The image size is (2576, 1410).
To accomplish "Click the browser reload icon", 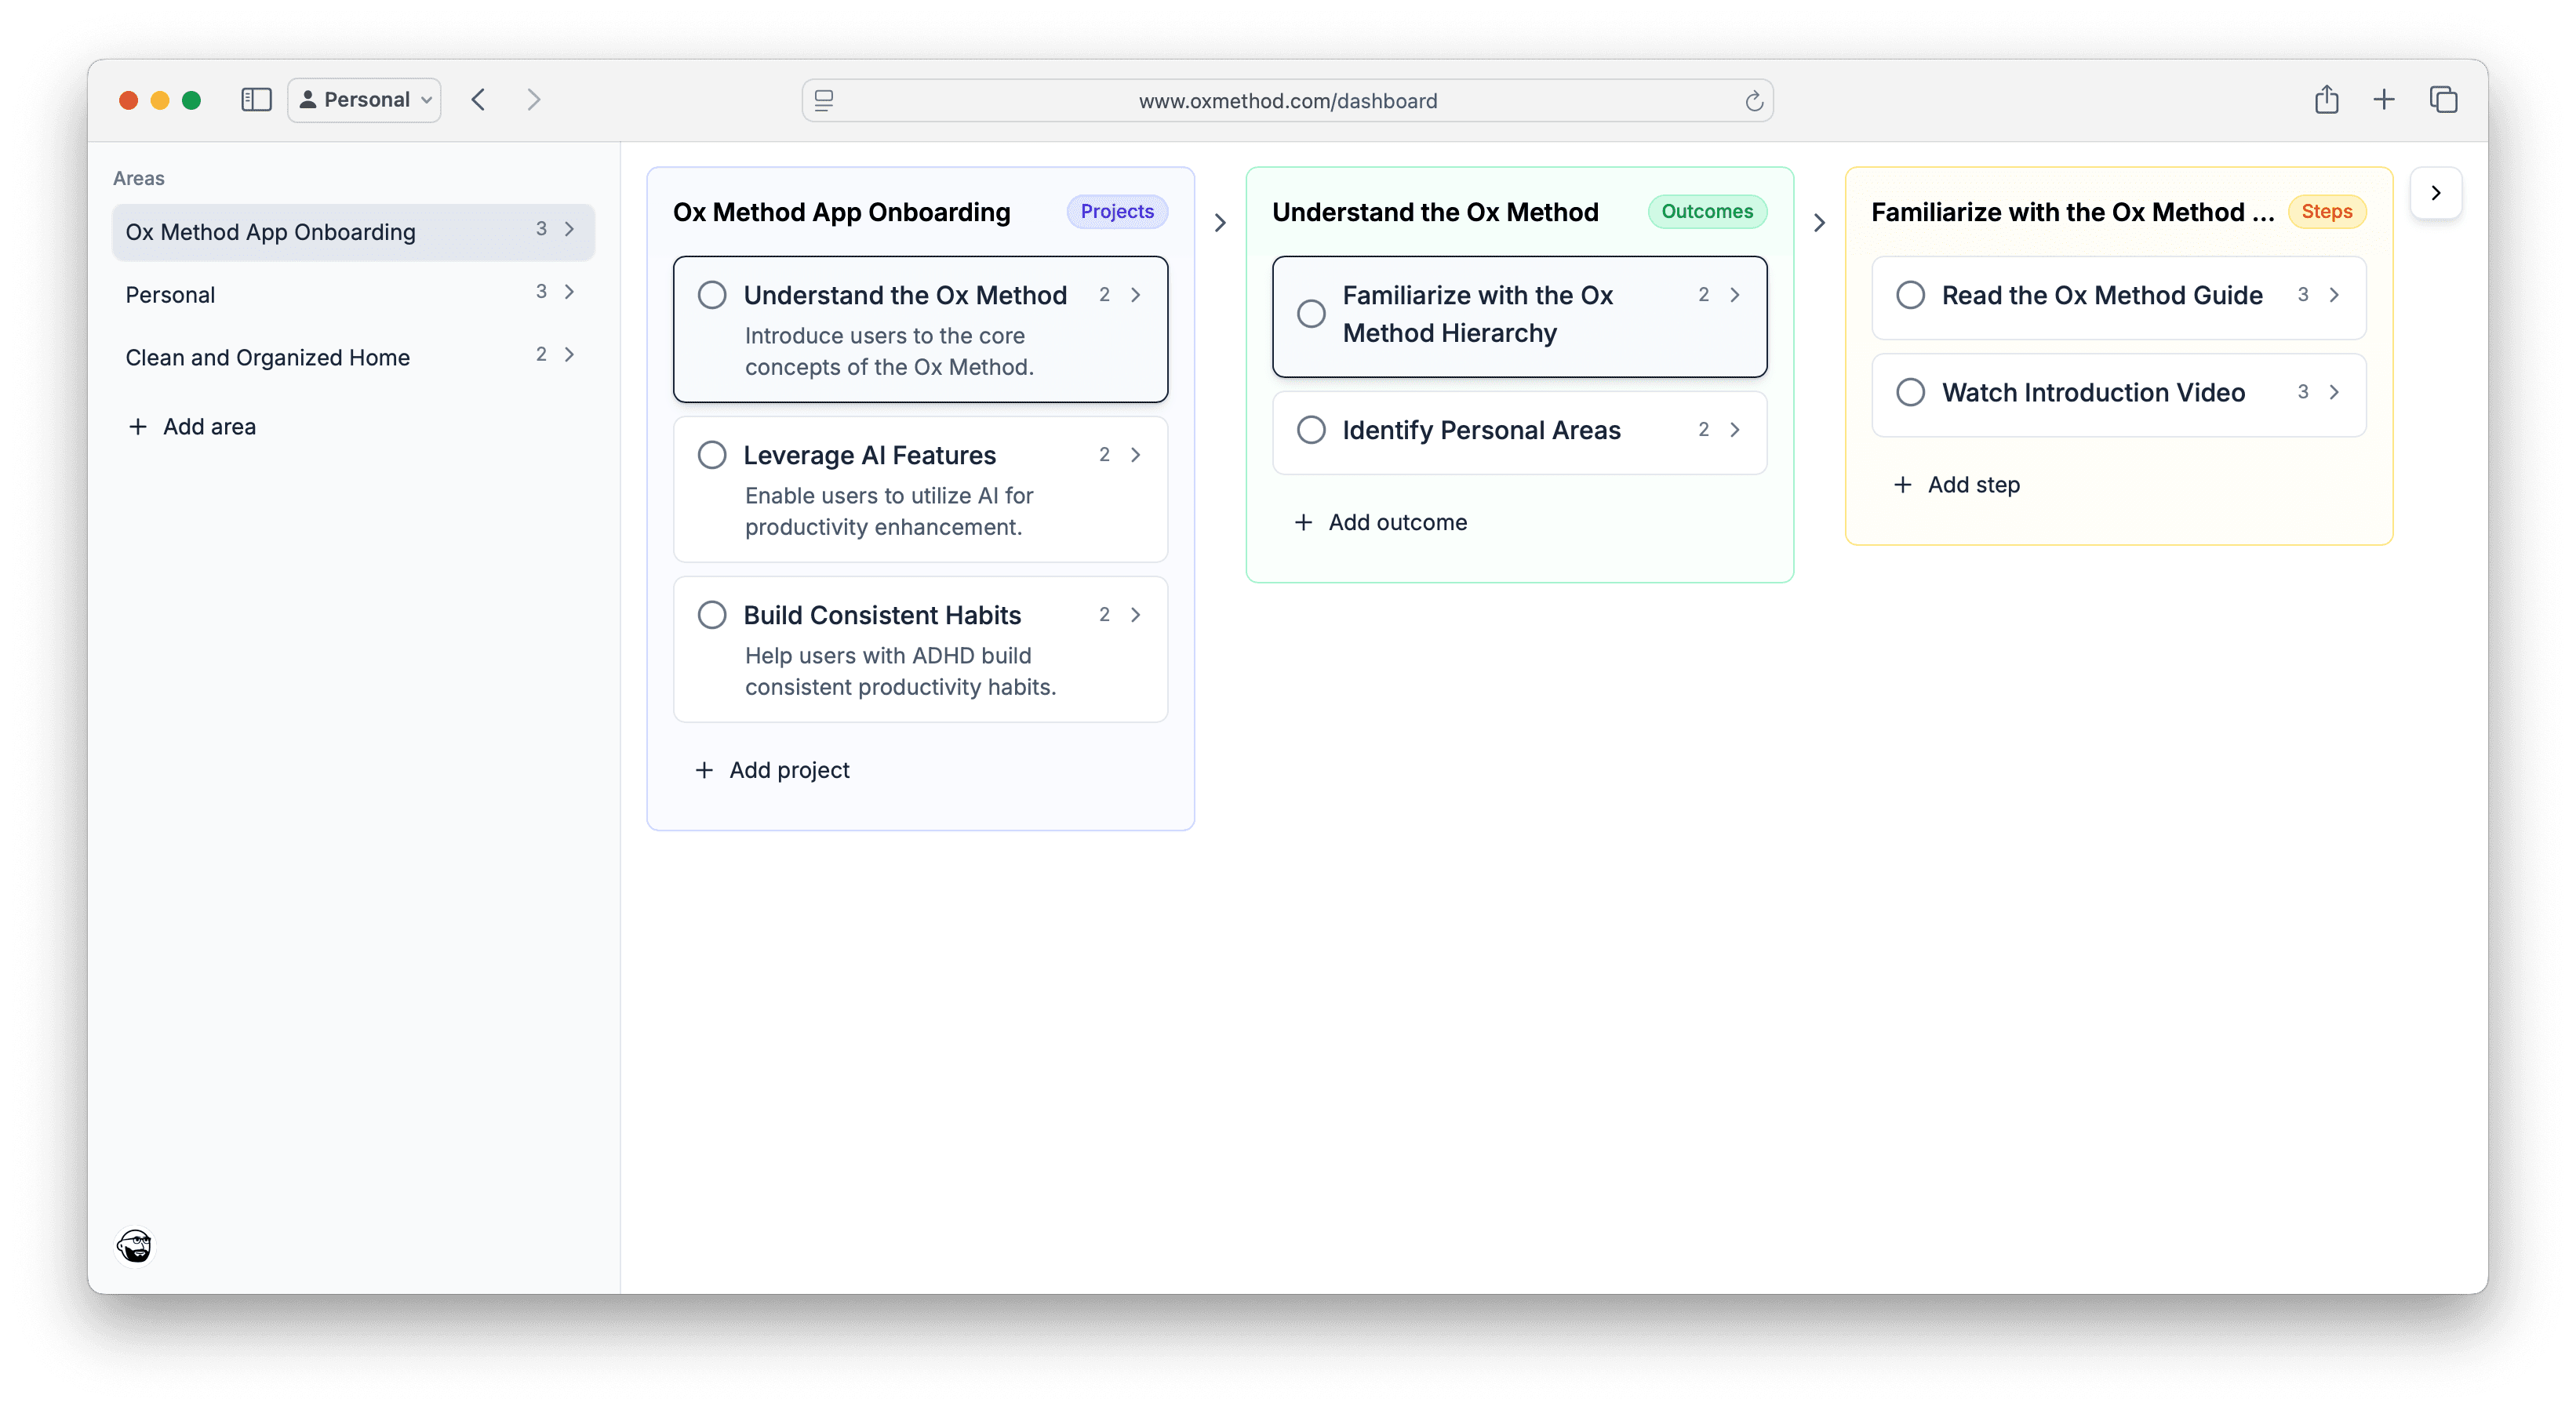I will [x=1754, y=100].
